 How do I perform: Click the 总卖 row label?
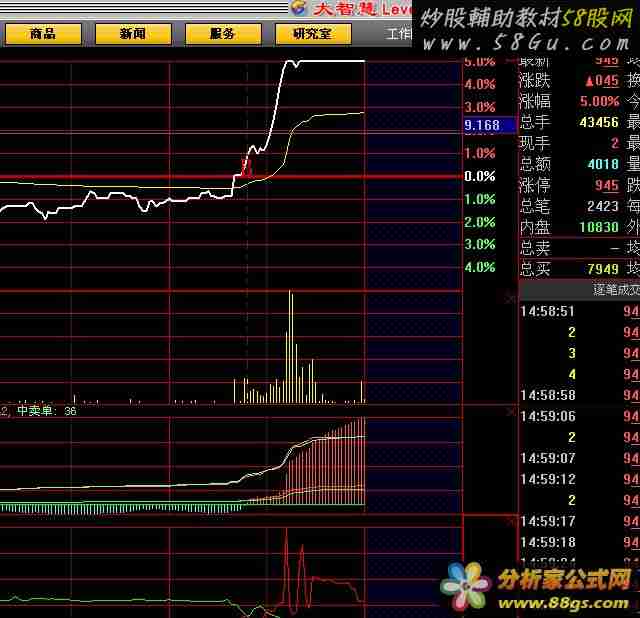pyautogui.click(x=535, y=248)
